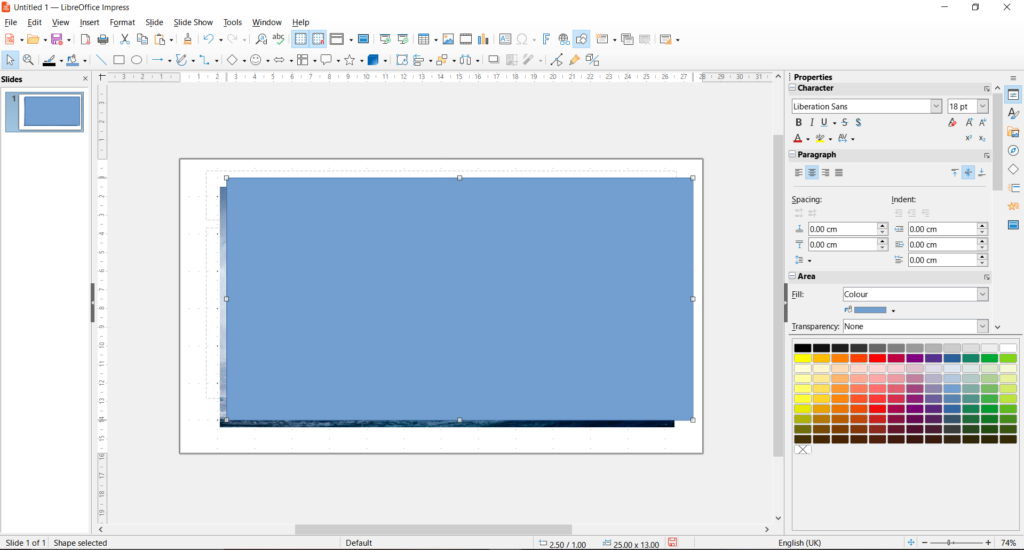Click the Insert Image toolbar icon
The width and height of the screenshot is (1024, 550).
pyautogui.click(x=448, y=39)
